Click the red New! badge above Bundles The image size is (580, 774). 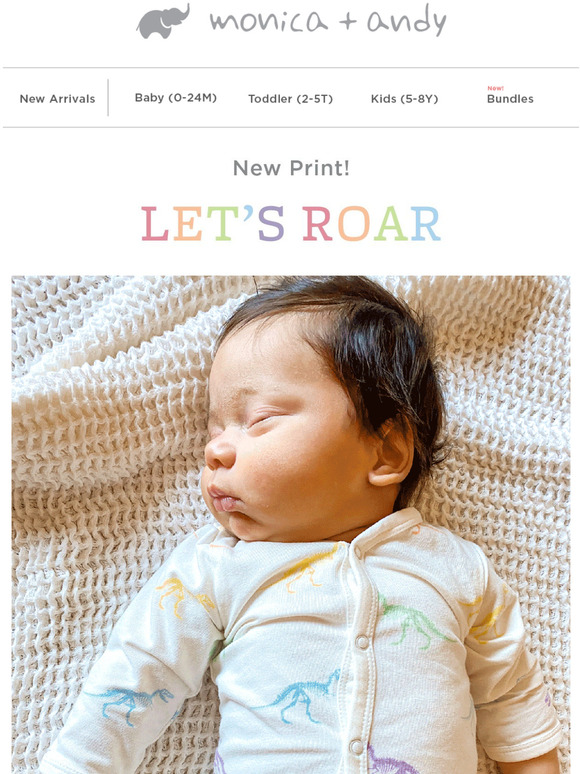(x=495, y=88)
